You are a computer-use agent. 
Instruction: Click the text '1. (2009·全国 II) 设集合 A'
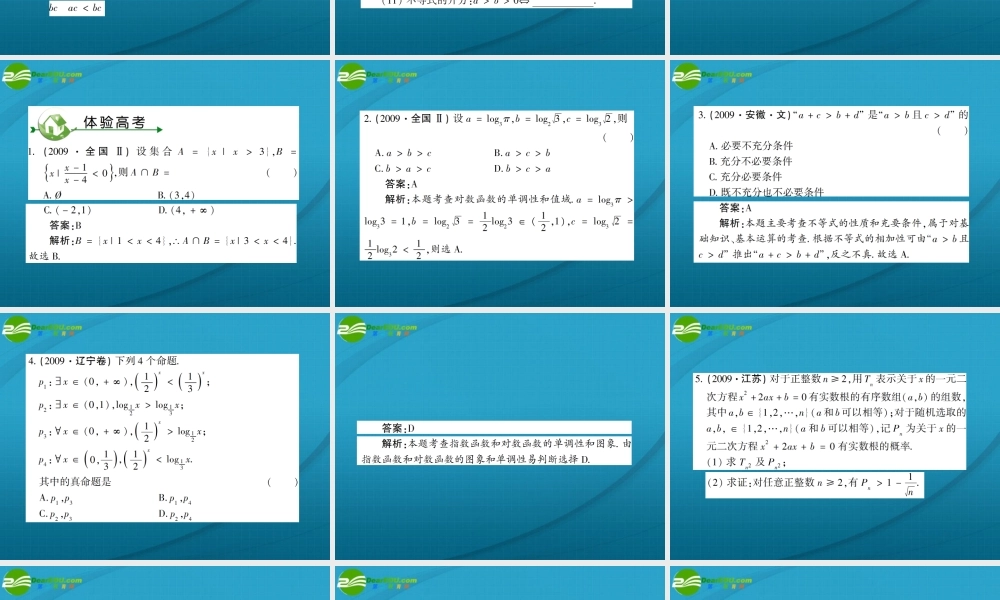coord(107,152)
